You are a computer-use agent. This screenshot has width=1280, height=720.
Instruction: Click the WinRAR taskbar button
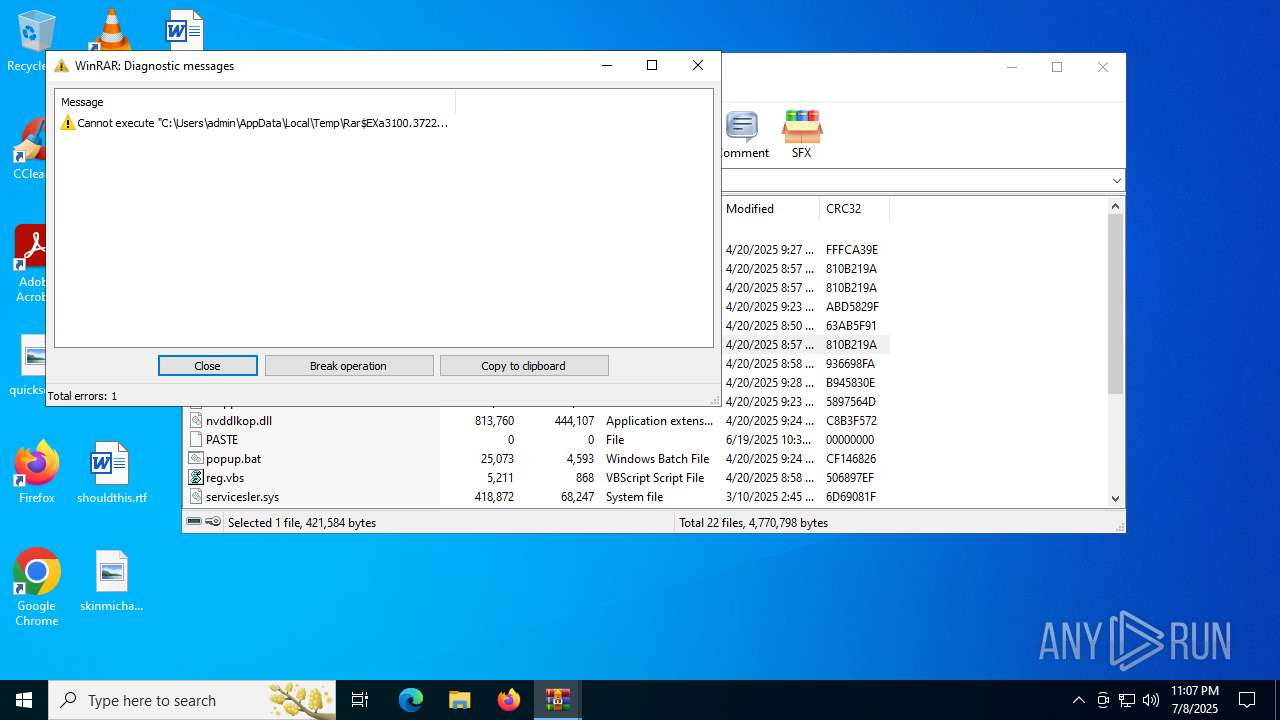tap(557, 700)
